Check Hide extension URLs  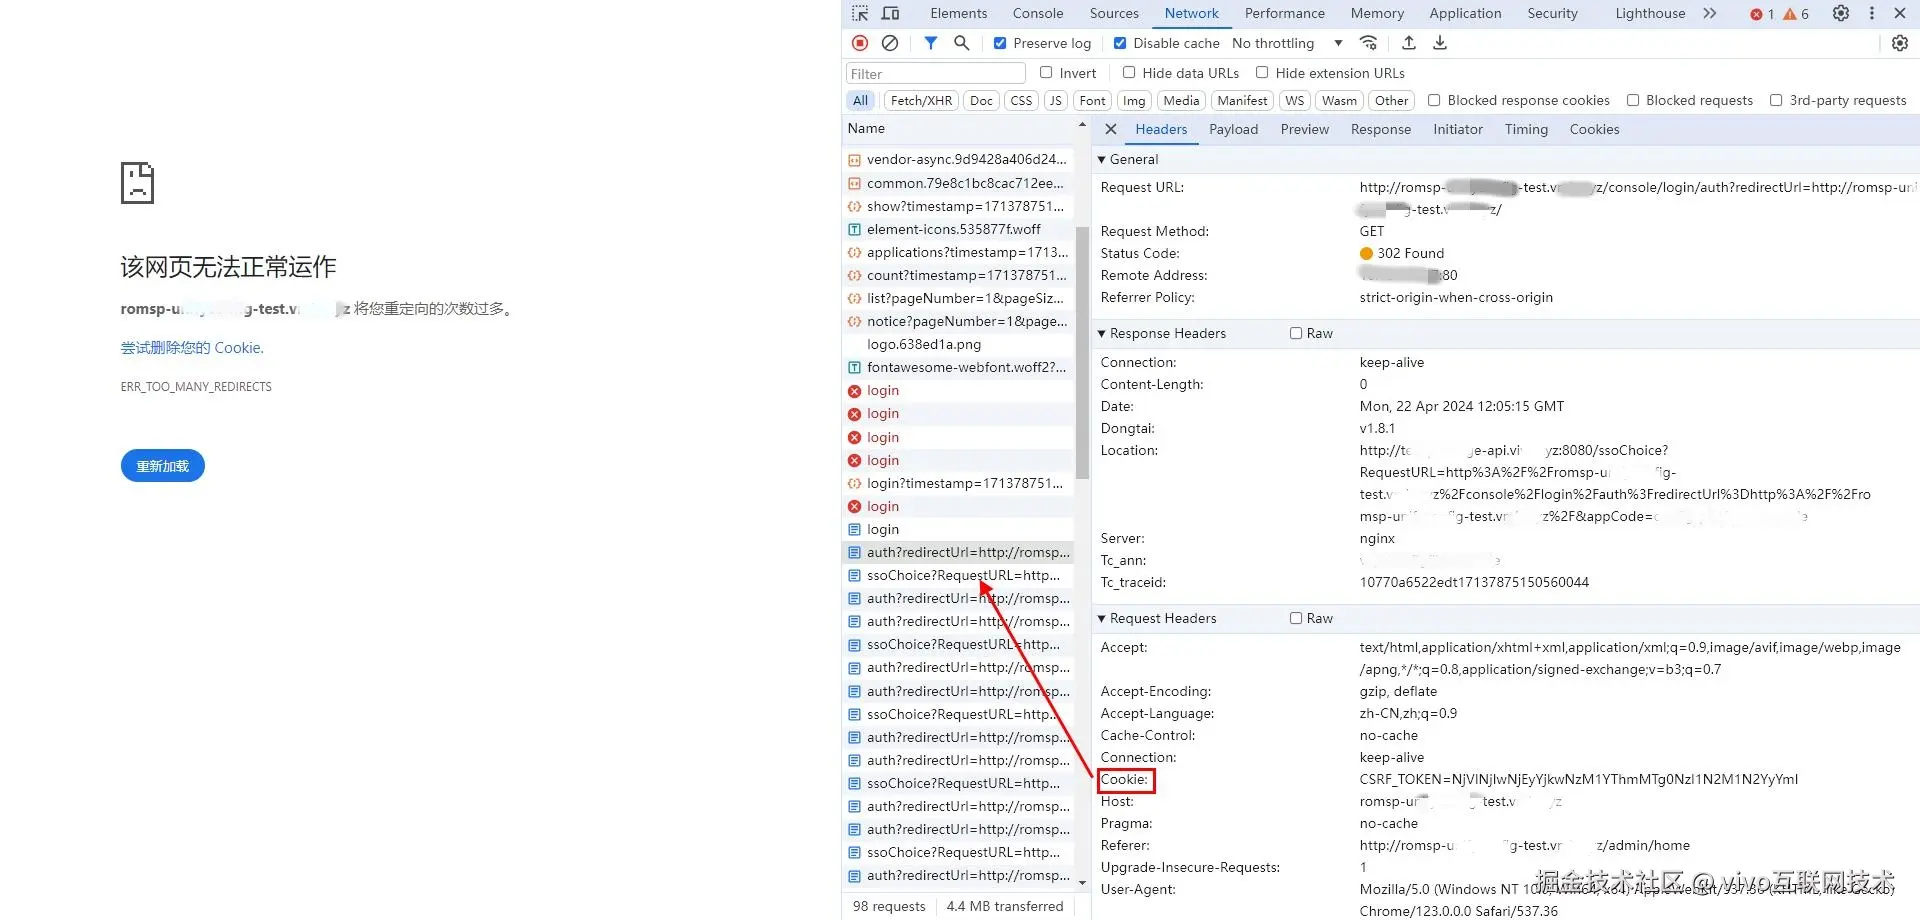click(x=1262, y=73)
